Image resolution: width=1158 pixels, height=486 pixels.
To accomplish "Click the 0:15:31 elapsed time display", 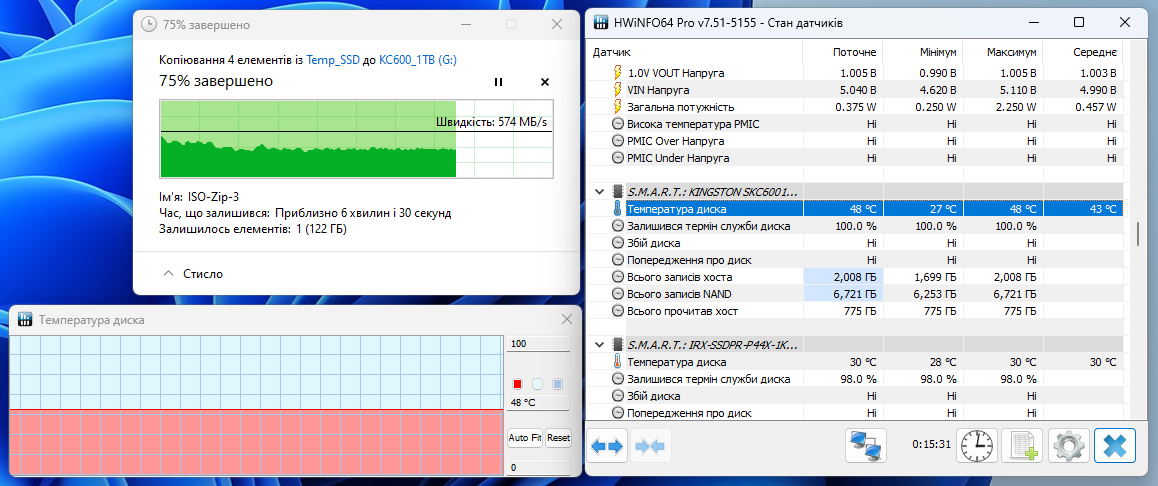I will [x=930, y=446].
